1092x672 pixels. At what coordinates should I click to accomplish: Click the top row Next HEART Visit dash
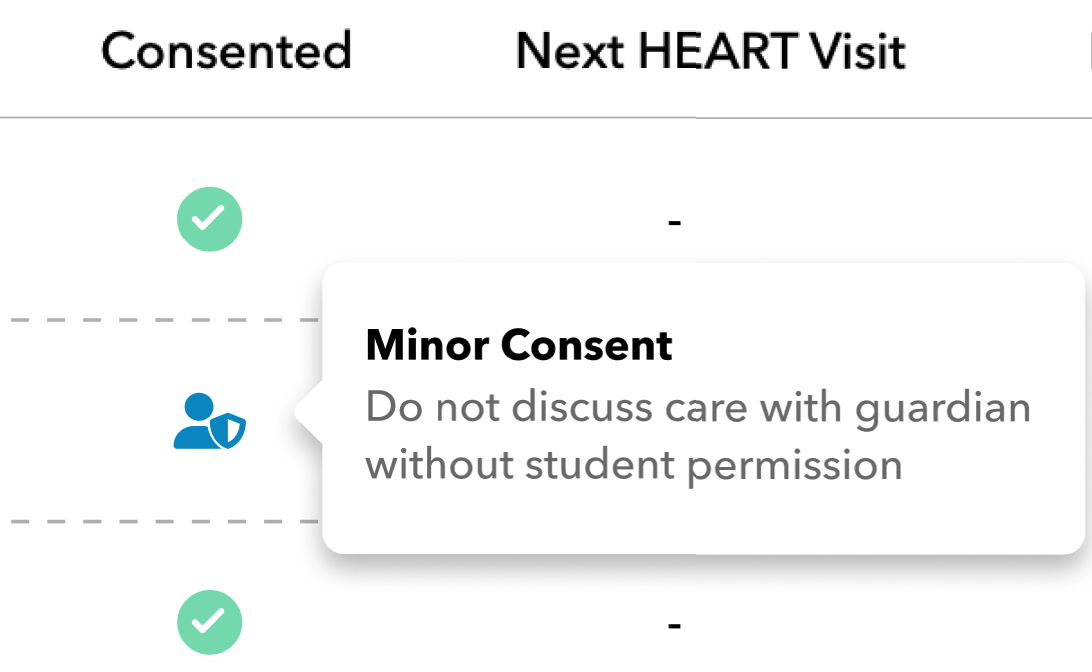pos(674,221)
